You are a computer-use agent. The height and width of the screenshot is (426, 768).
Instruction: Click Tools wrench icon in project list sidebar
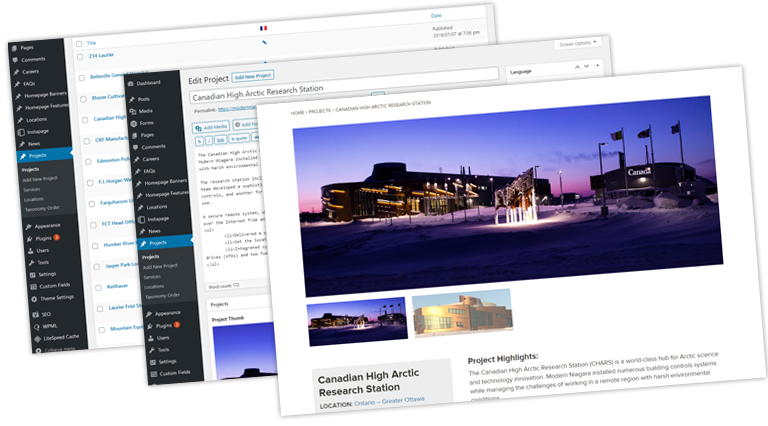(31, 263)
